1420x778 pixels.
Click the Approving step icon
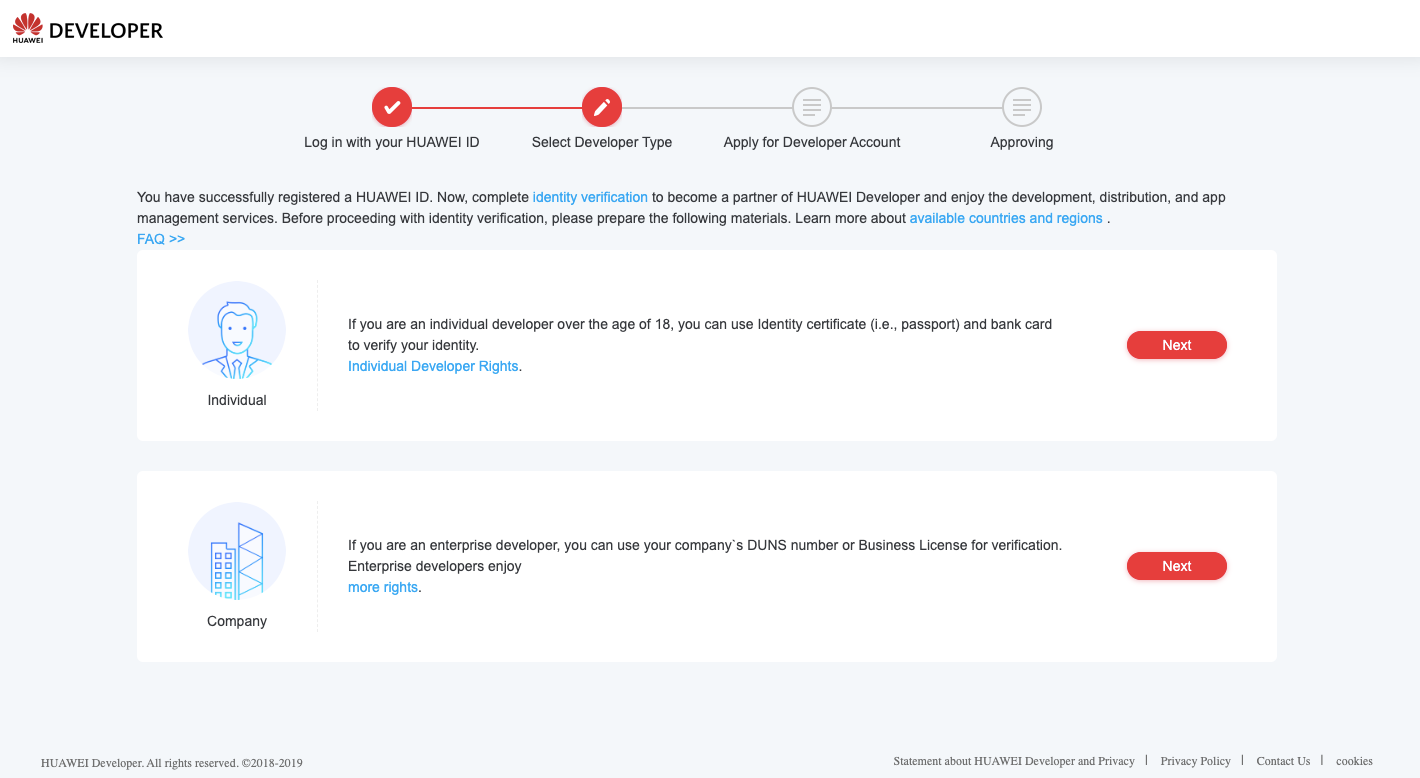(x=1022, y=107)
